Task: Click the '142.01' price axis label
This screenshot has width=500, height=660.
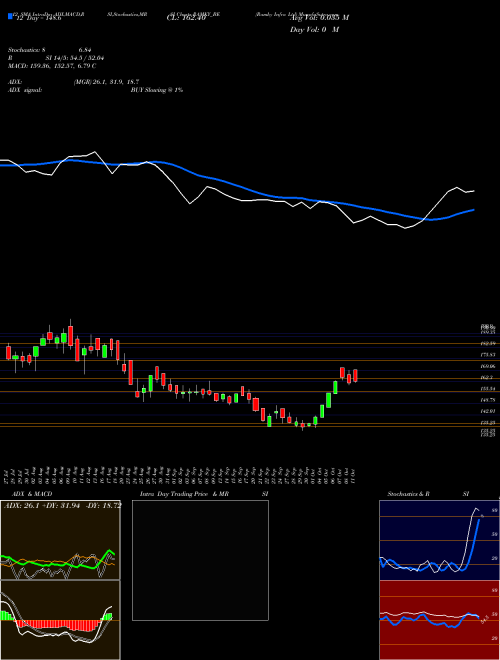Action: pyautogui.click(x=488, y=411)
